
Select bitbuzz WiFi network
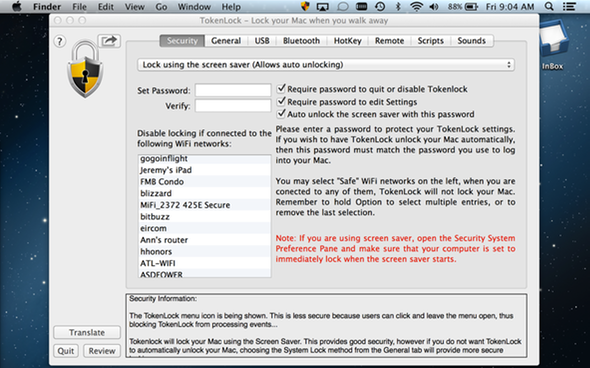(x=204, y=216)
